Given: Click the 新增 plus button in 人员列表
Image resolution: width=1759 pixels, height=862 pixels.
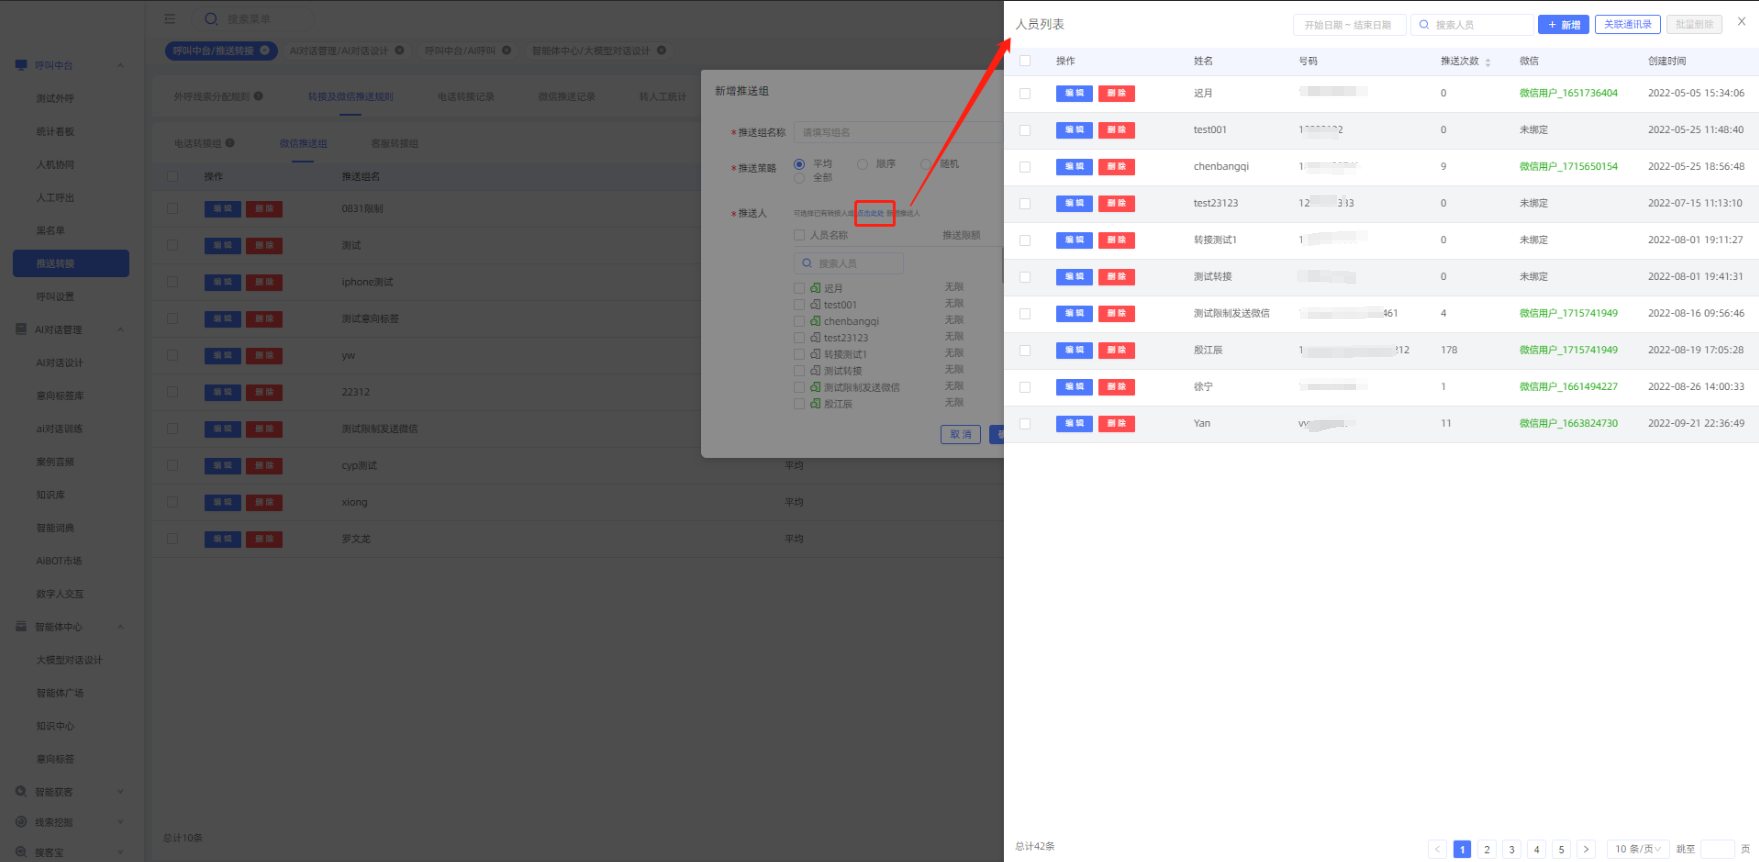Looking at the screenshot, I should click(1563, 25).
